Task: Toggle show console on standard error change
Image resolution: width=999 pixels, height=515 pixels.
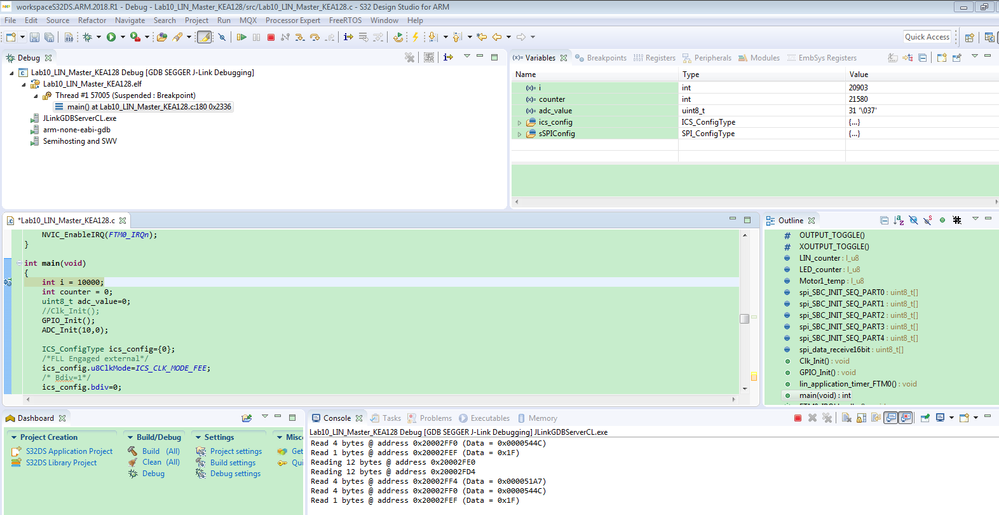Action: 905,418
